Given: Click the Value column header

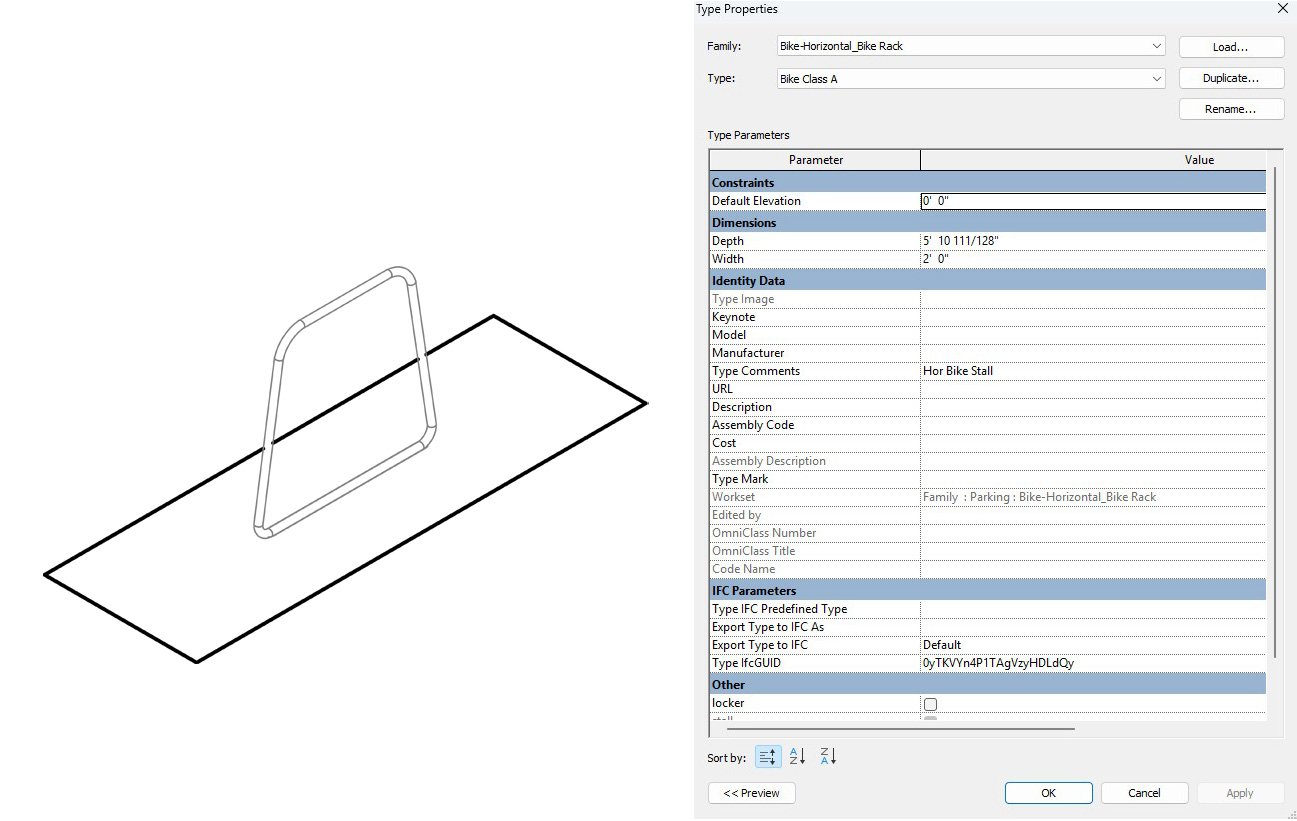Looking at the screenshot, I should [x=1094, y=160].
